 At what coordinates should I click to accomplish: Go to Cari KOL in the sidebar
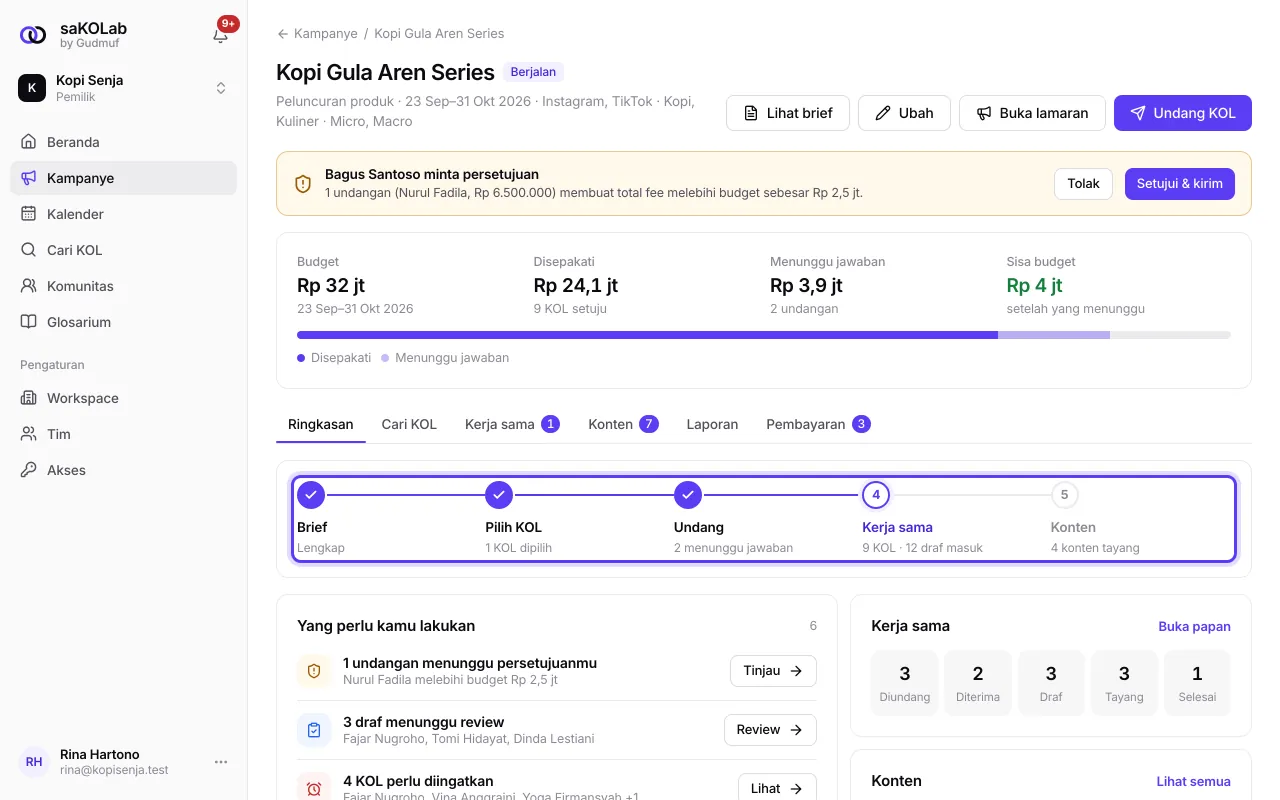pyautogui.click(x=123, y=250)
